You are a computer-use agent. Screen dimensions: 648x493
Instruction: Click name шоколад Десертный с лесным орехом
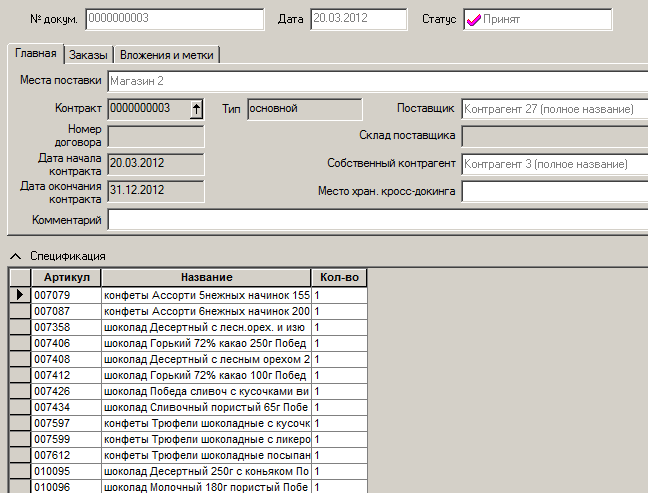206,359
